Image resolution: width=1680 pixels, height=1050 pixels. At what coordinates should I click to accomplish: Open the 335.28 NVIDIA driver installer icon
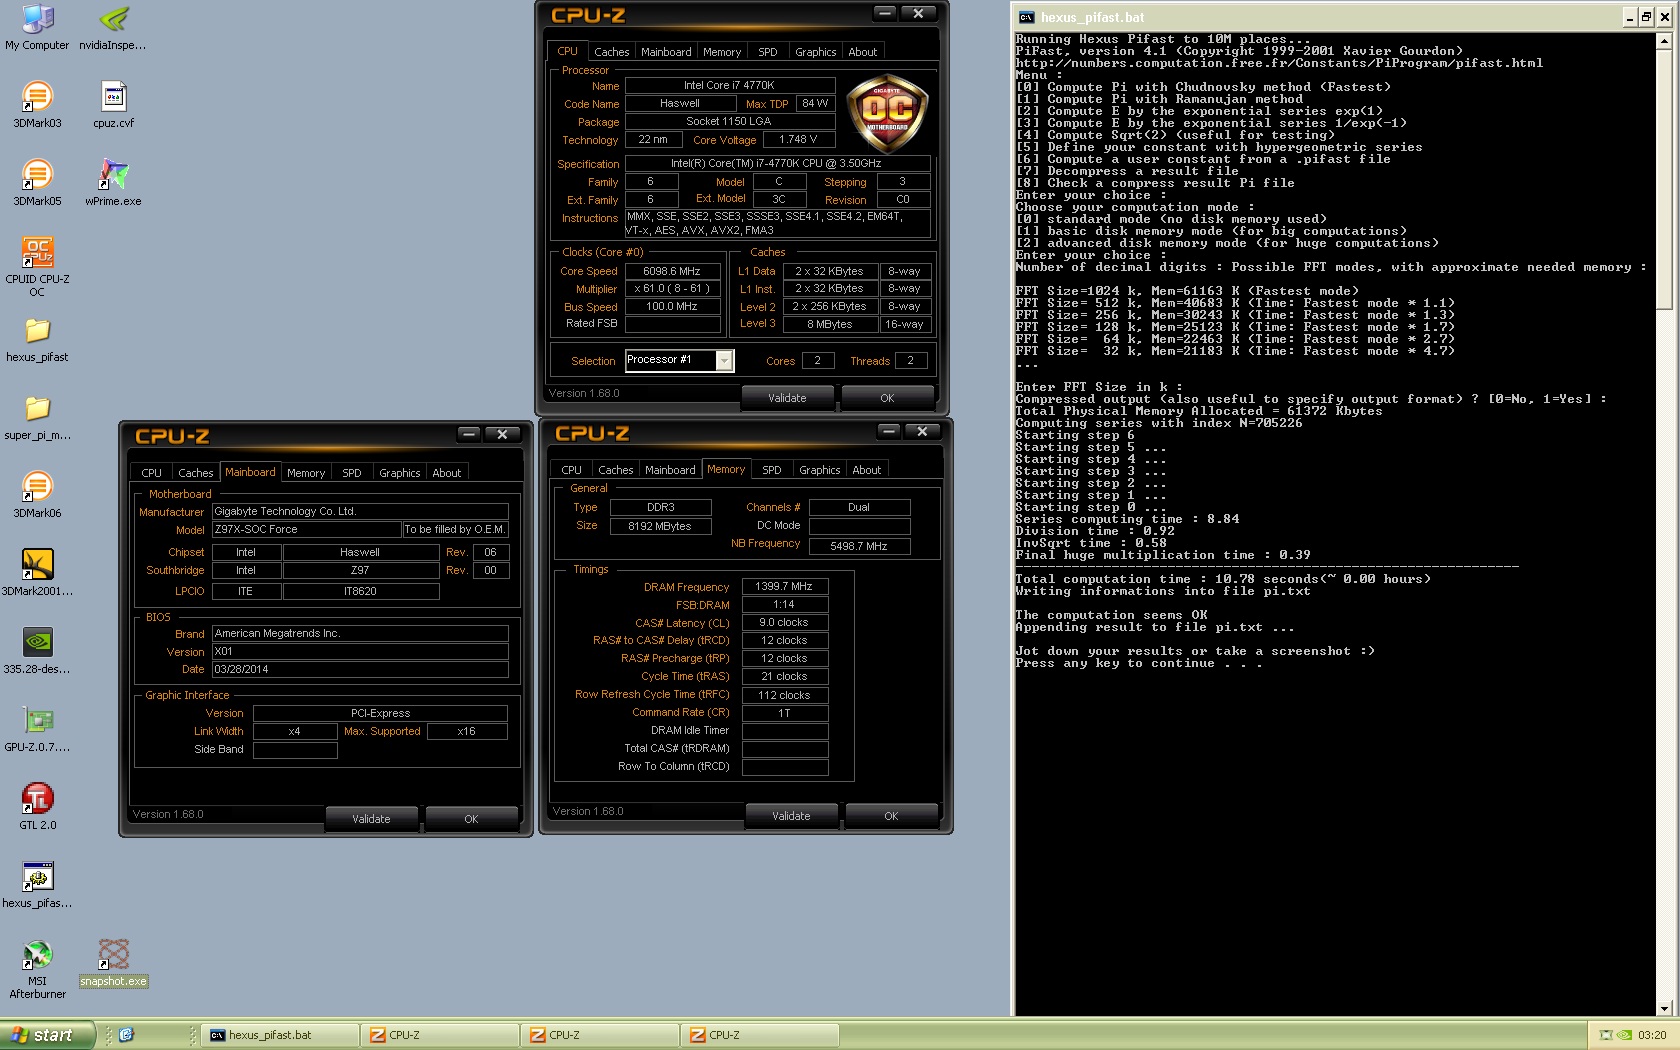point(37,650)
